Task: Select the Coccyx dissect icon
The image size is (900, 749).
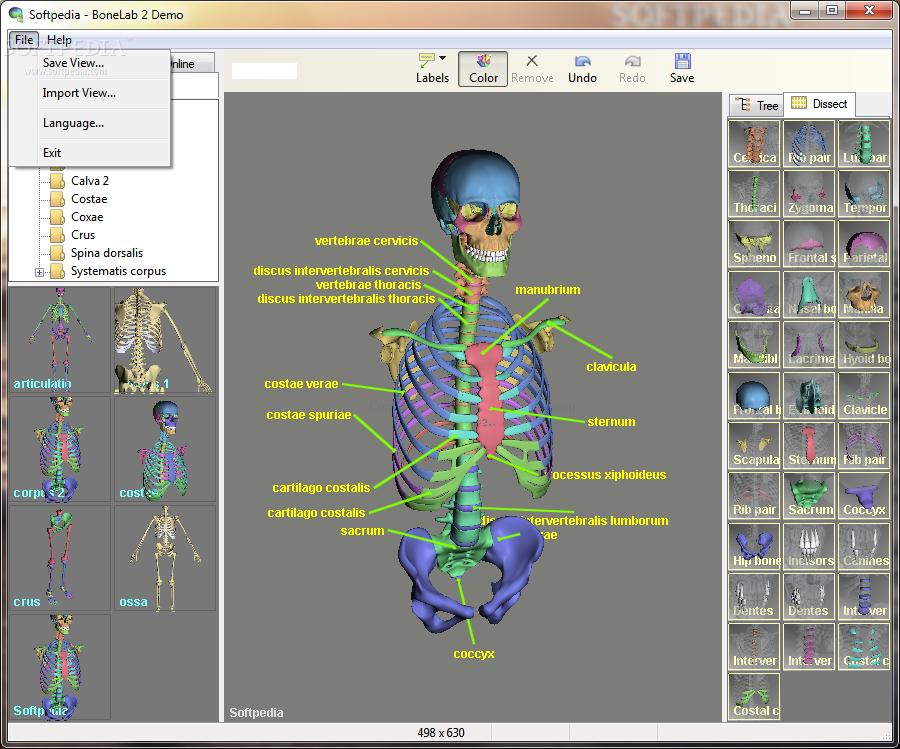Action: tap(864, 495)
